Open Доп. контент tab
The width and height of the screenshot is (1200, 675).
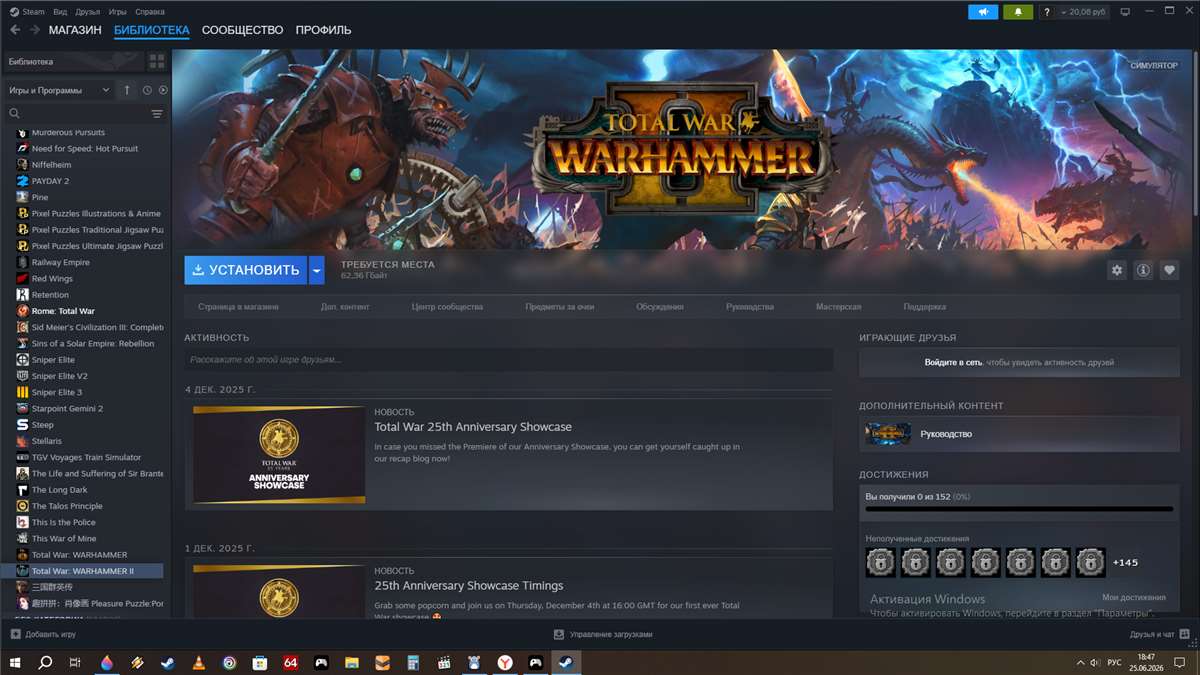pyautogui.click(x=345, y=307)
